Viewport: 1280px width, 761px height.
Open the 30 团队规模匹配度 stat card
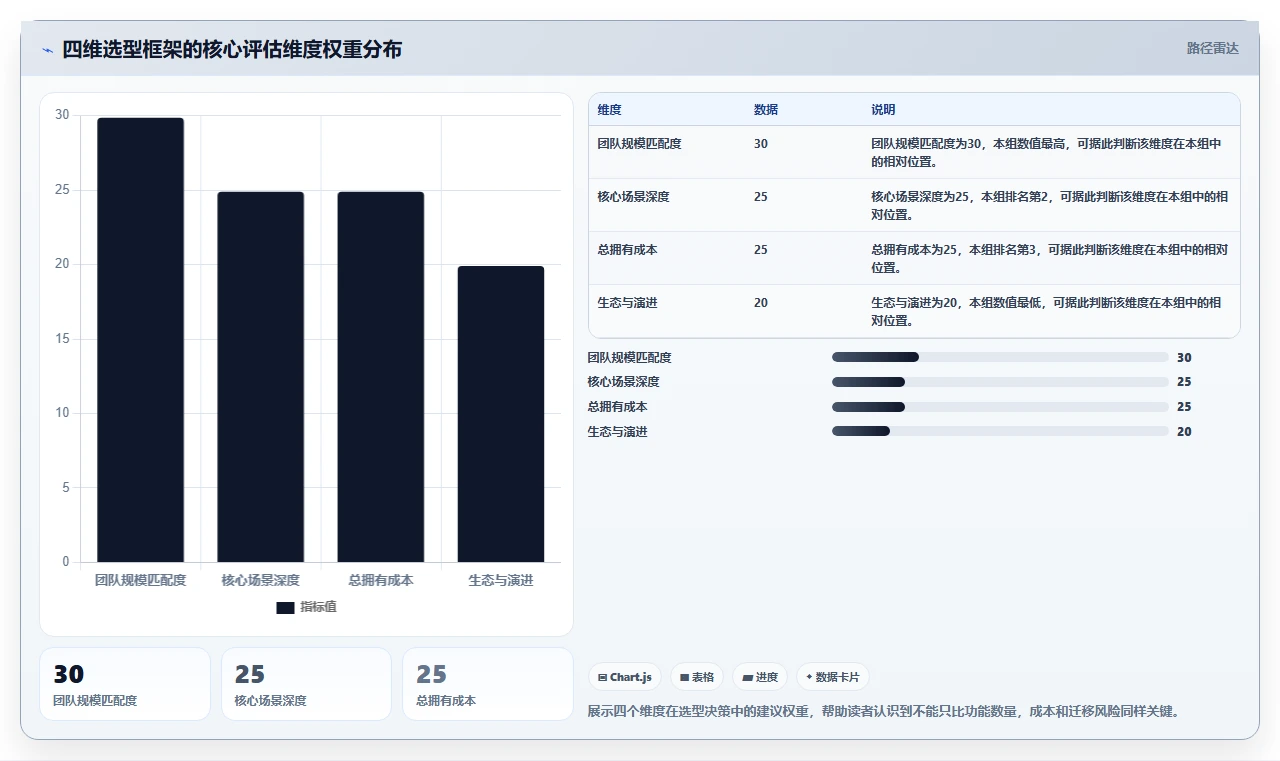click(x=125, y=684)
